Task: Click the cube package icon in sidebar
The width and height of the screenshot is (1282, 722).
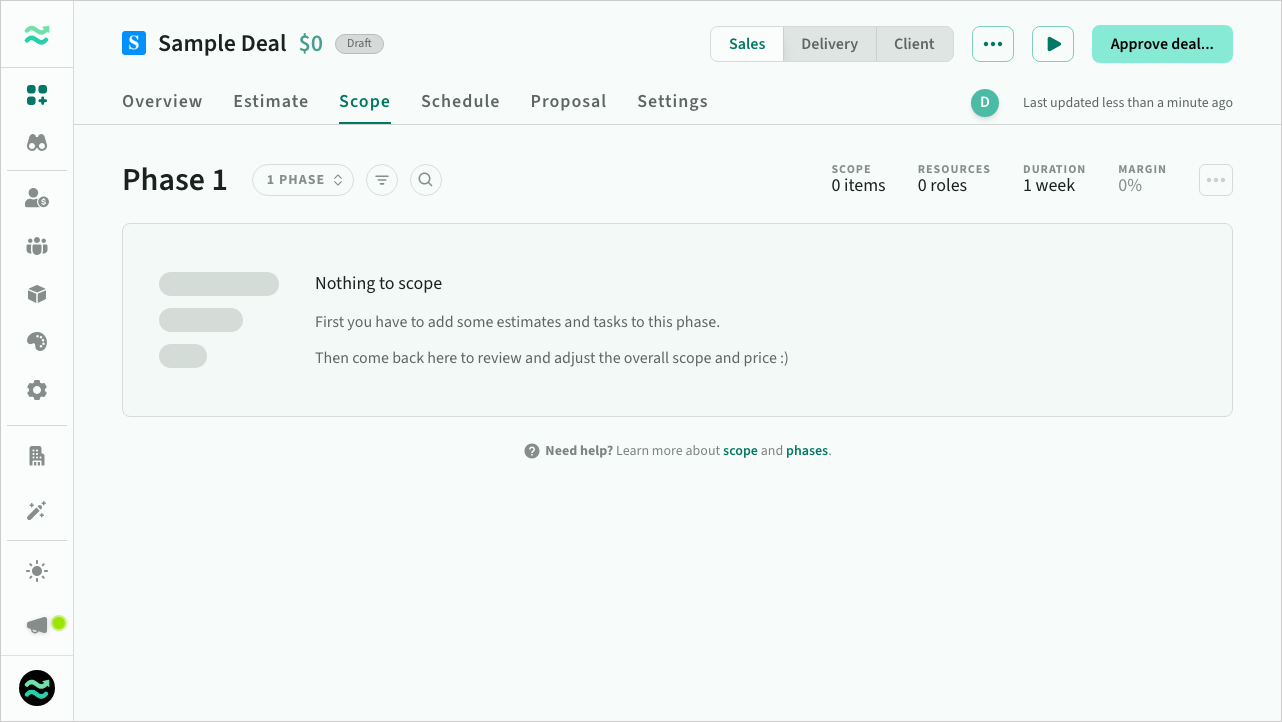Action: pos(37,294)
